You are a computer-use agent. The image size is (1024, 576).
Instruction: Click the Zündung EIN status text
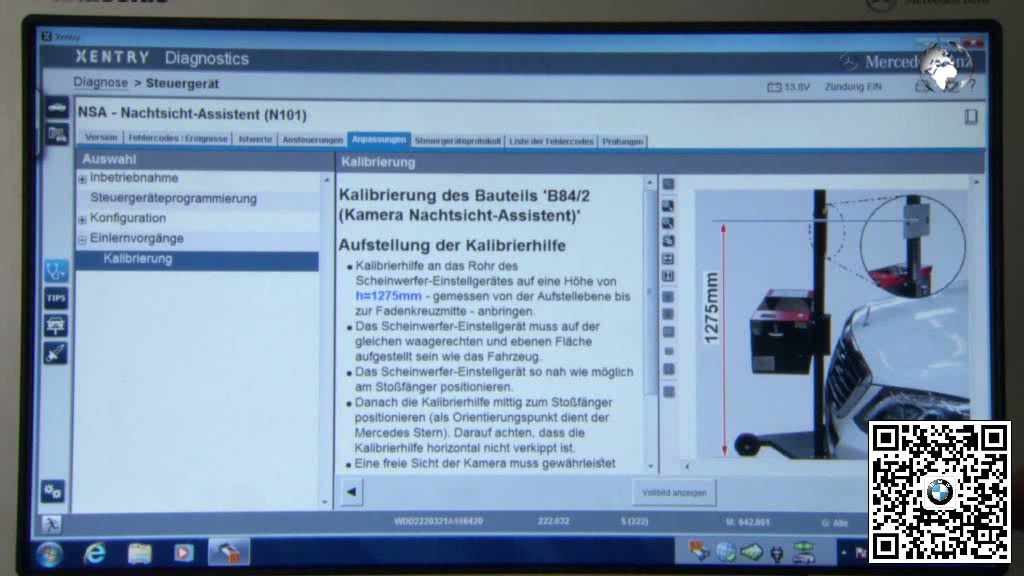(x=853, y=87)
